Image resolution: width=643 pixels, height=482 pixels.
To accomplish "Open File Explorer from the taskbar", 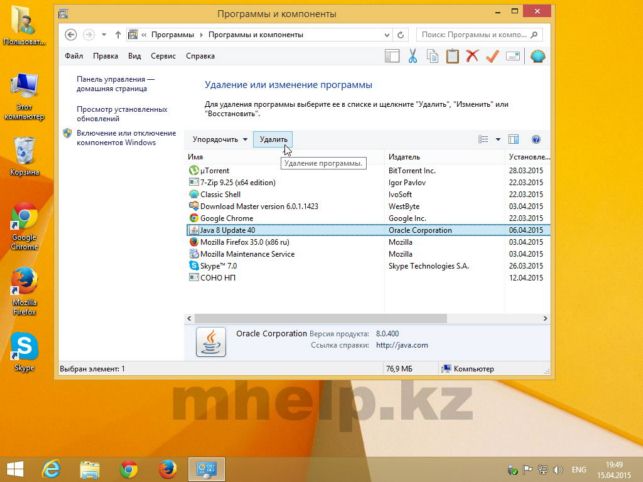I will (90, 469).
